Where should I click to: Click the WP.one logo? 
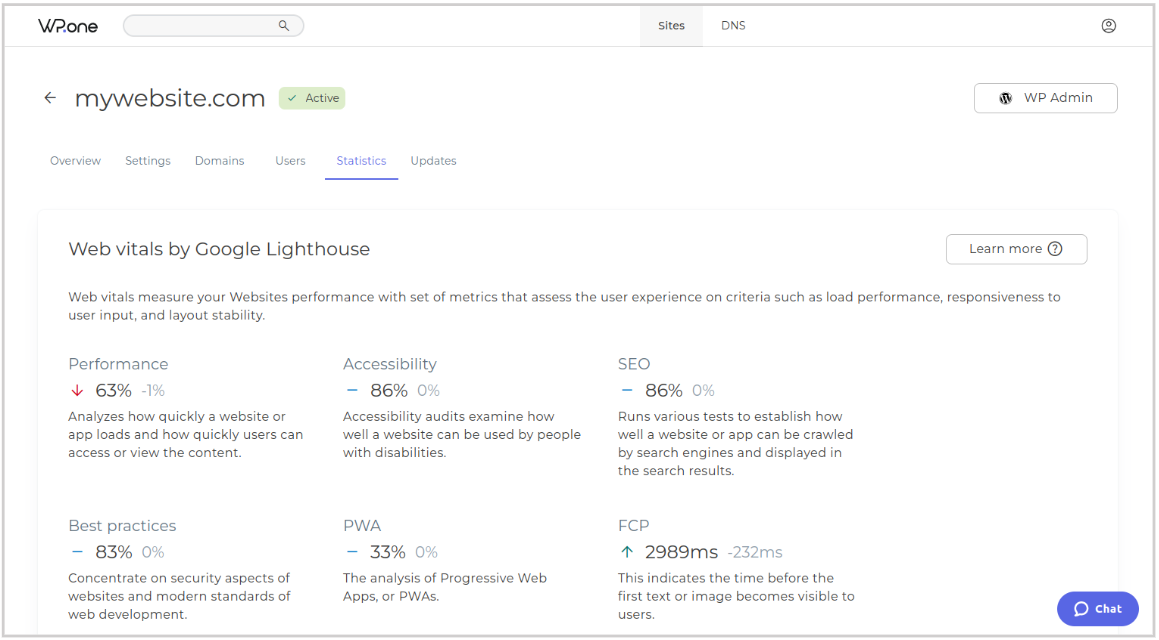(68, 26)
